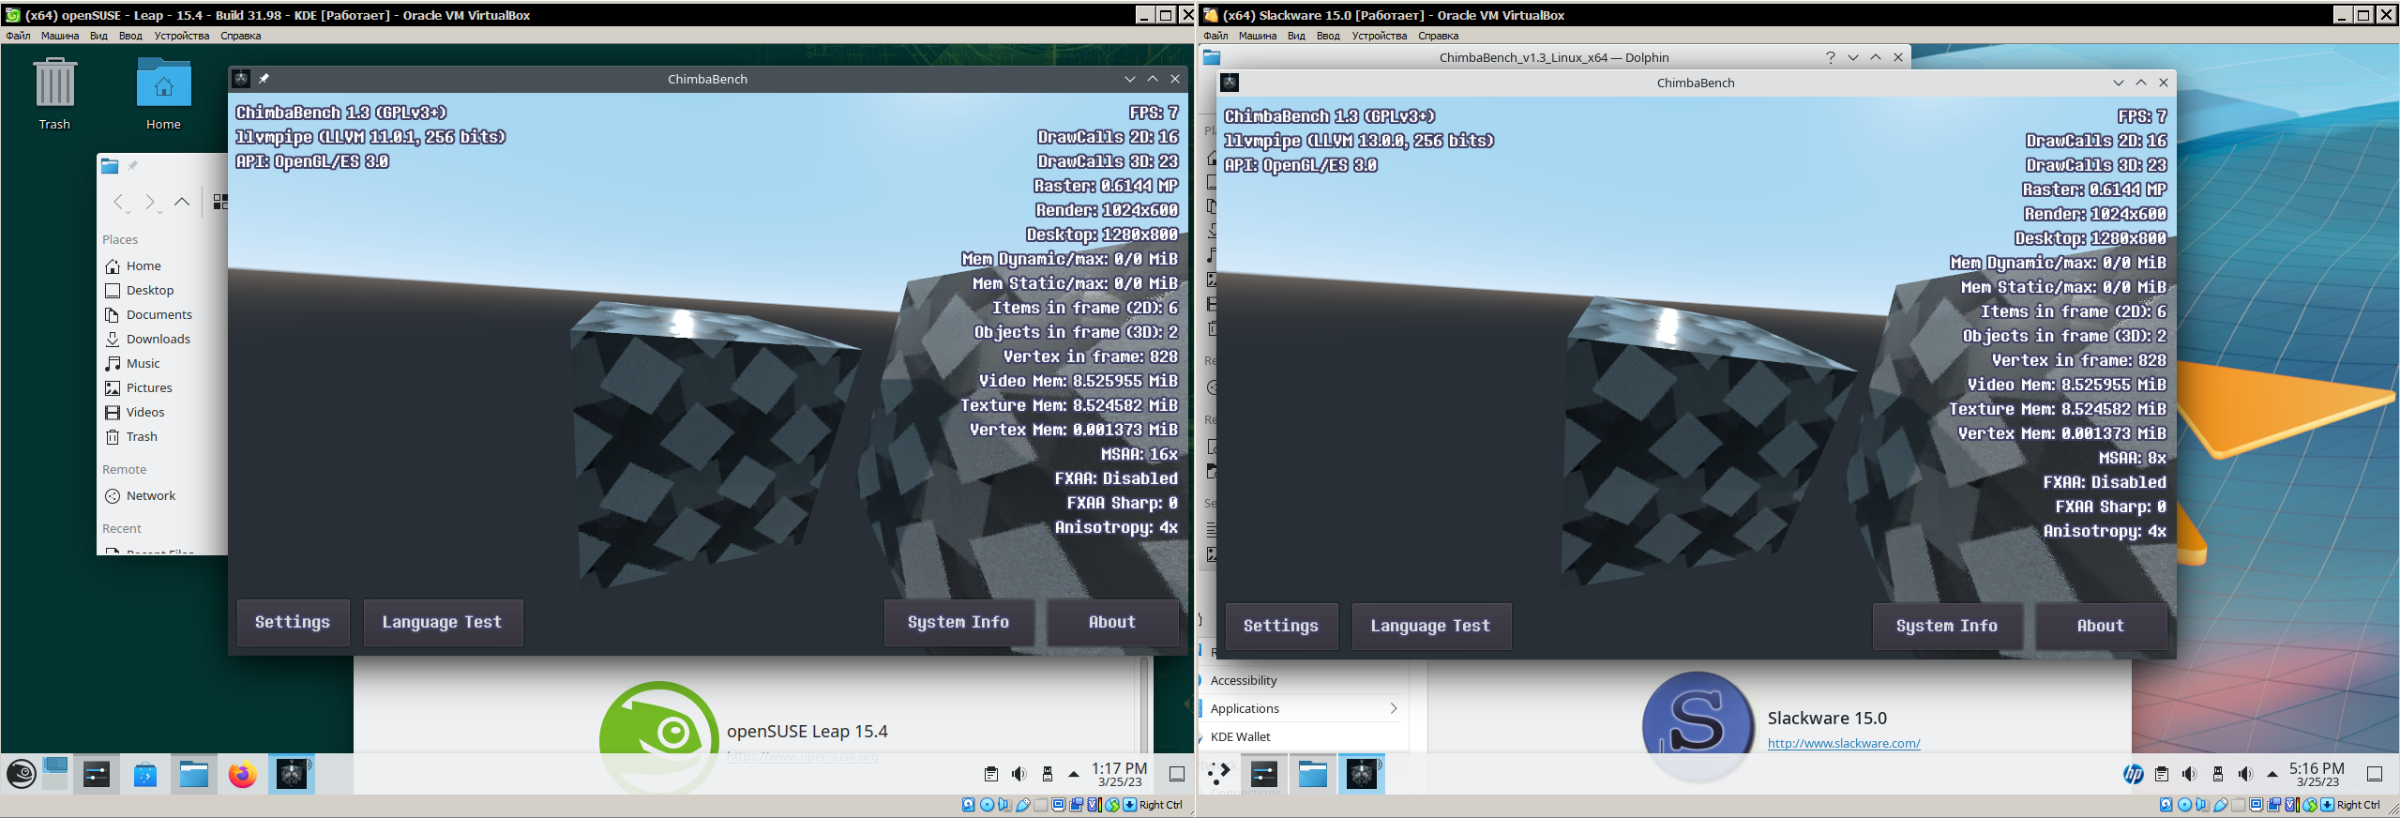This screenshot has width=2400, height=818.
Task: Open Language Test in the openSUSE ChimbaBench window
Action: click(x=442, y=622)
